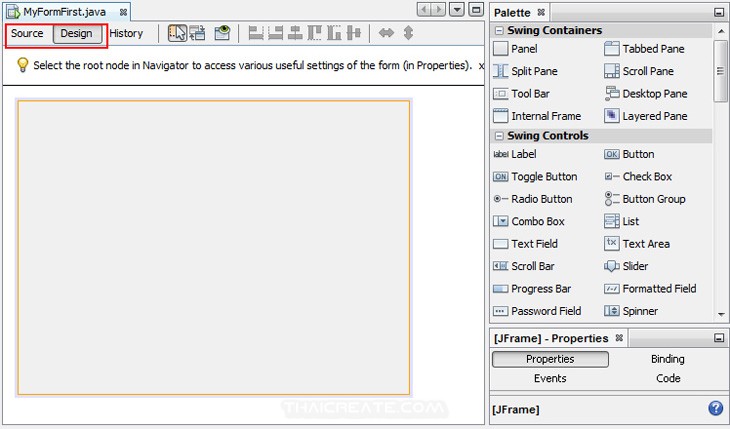Pick Toggle Button control
Viewport: 730px width, 429px height.
(535, 177)
